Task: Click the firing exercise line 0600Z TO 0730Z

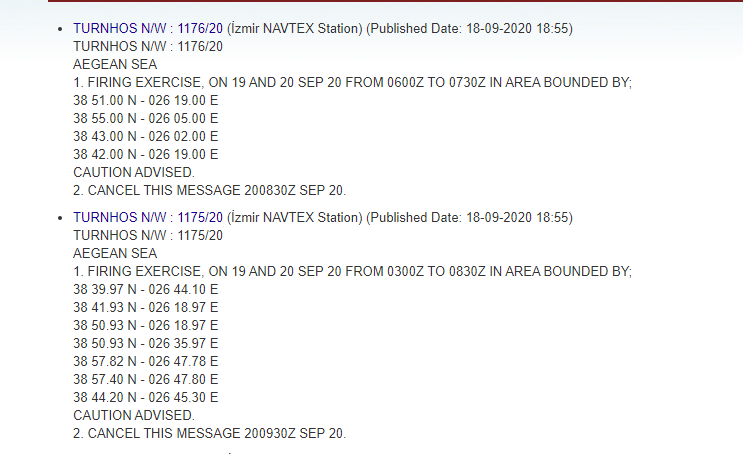Action: tap(353, 82)
